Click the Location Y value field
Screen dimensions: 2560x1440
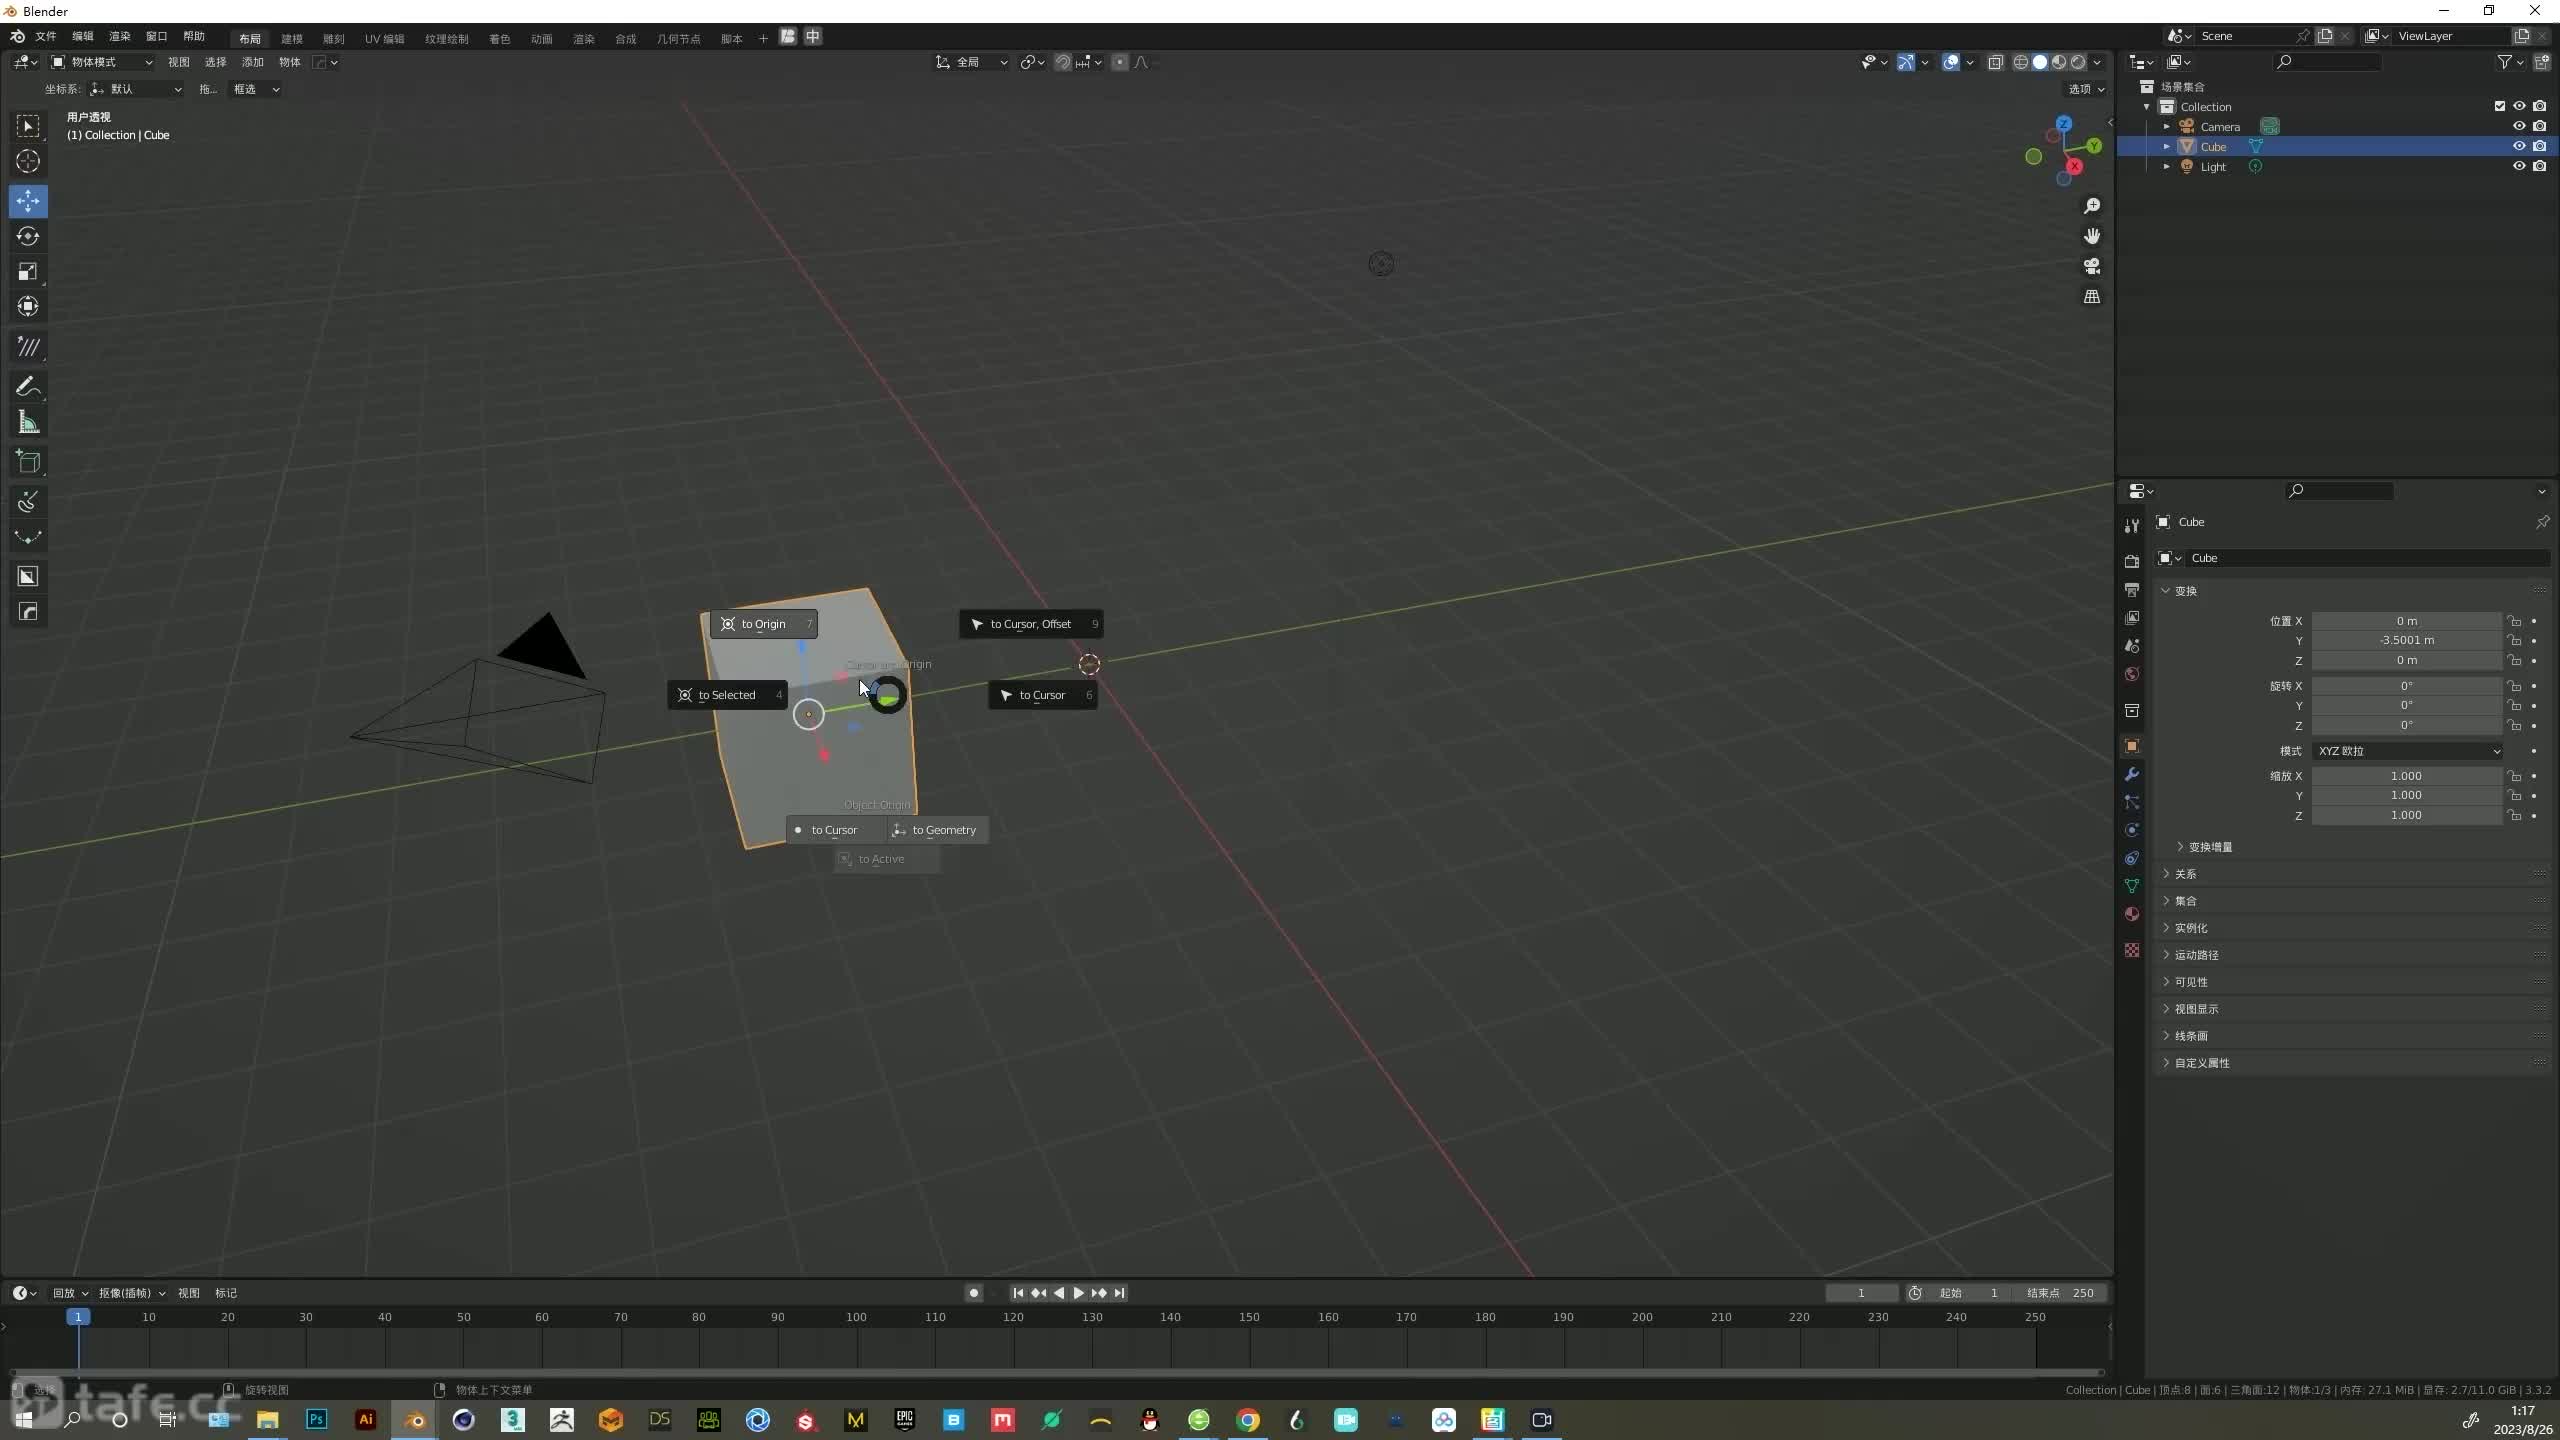(2407, 640)
